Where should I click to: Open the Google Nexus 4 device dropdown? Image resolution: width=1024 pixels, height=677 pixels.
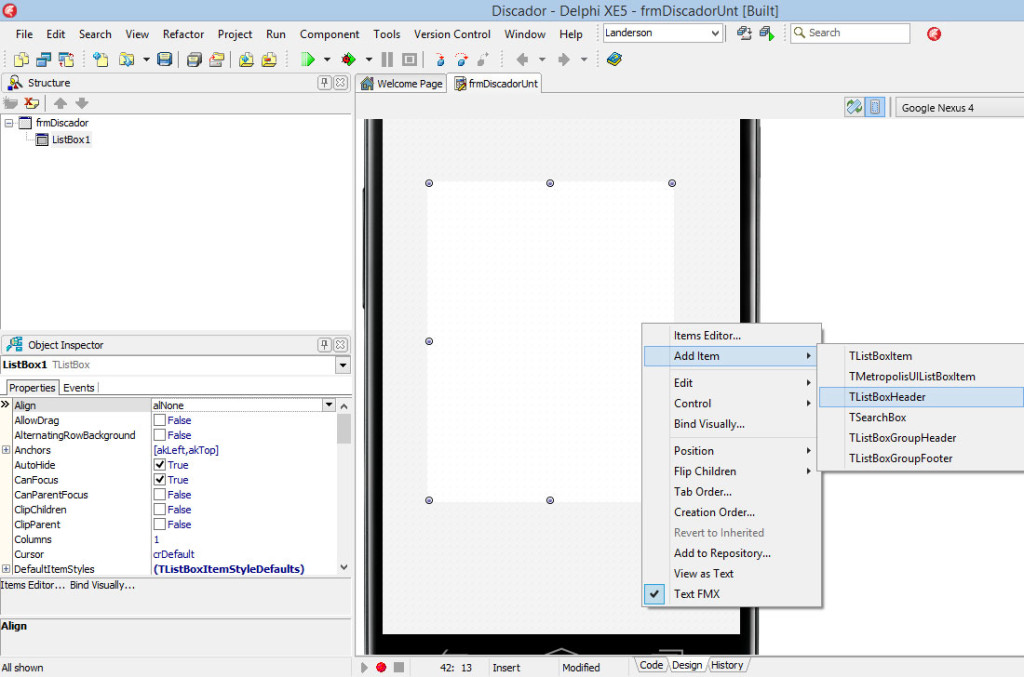[959, 108]
